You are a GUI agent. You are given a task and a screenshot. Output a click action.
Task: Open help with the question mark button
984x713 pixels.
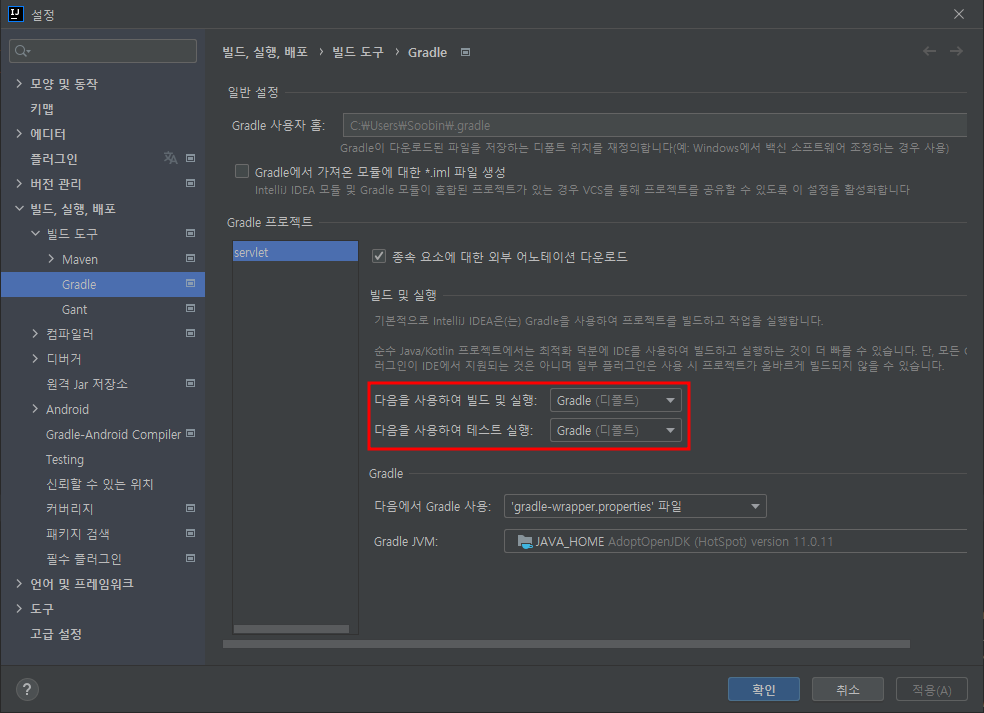(x=26, y=690)
